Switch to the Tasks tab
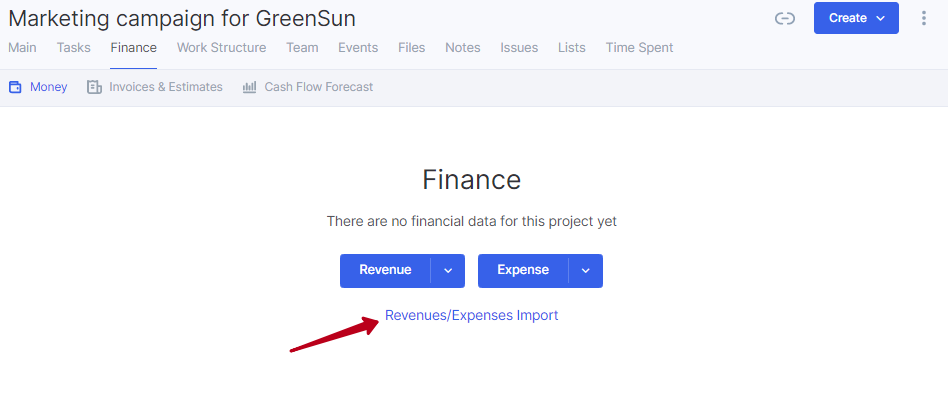The height and width of the screenshot is (395, 948). [74, 48]
